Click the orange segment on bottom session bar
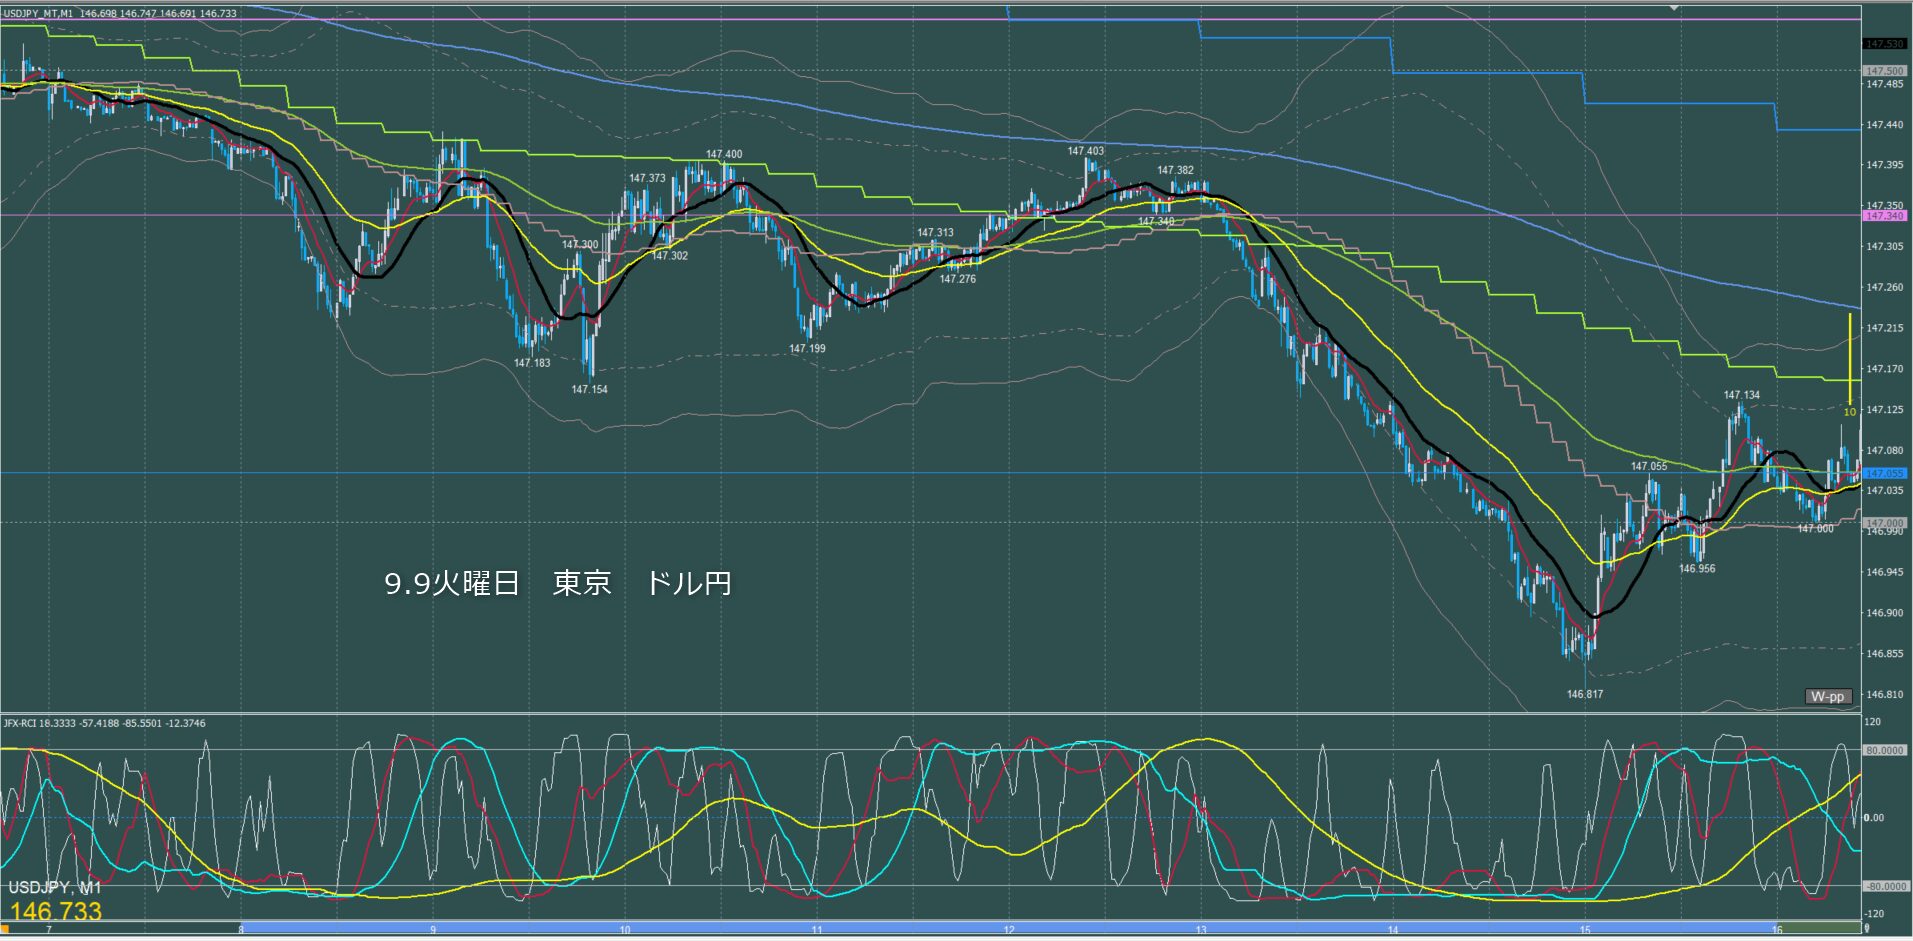This screenshot has height=941, width=1913. pos(5,930)
